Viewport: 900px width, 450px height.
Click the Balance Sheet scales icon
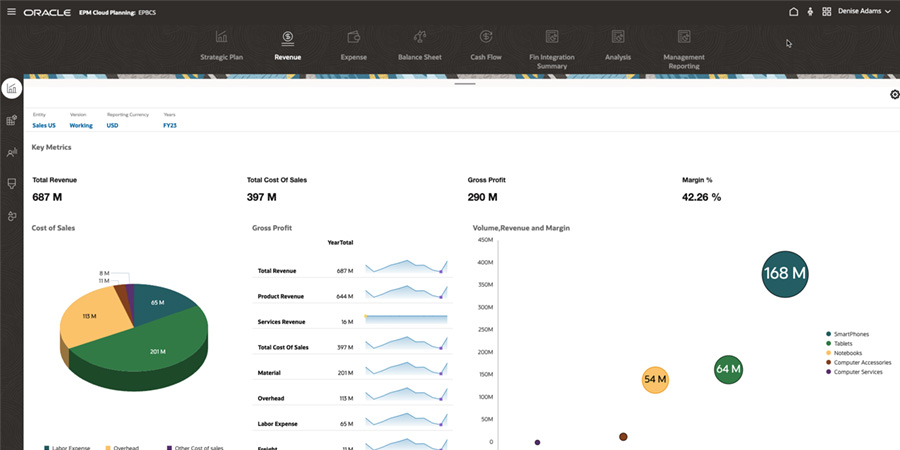pyautogui.click(x=420, y=37)
